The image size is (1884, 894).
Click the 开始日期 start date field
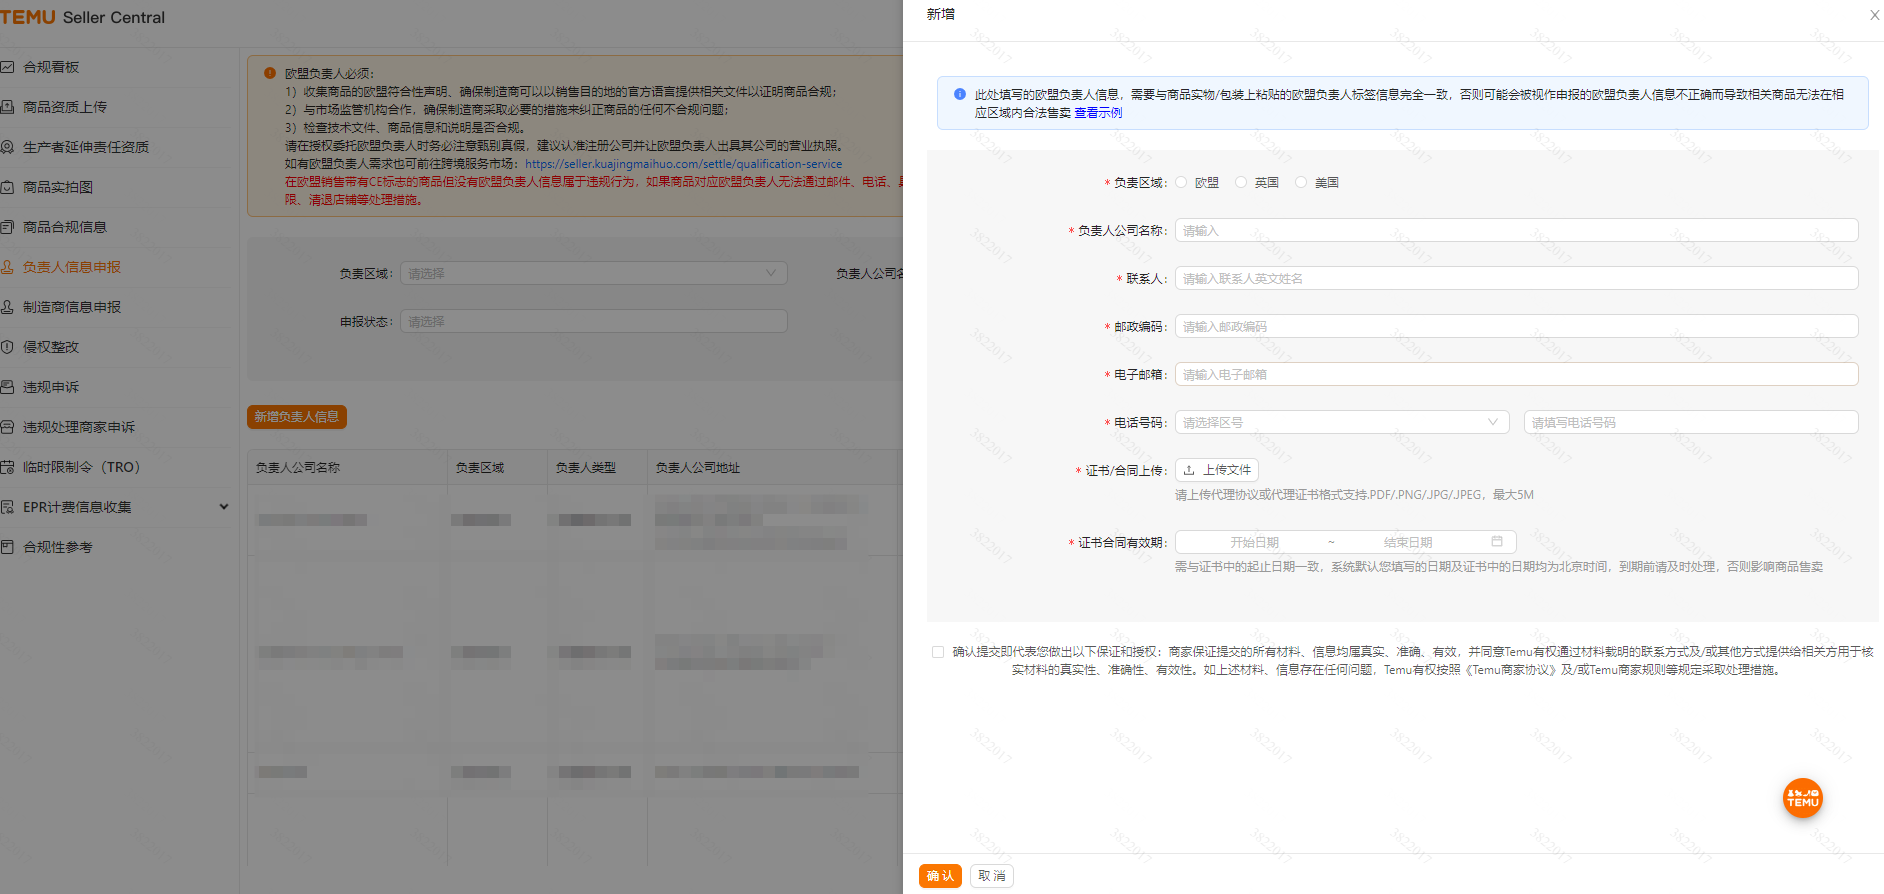tap(1254, 542)
